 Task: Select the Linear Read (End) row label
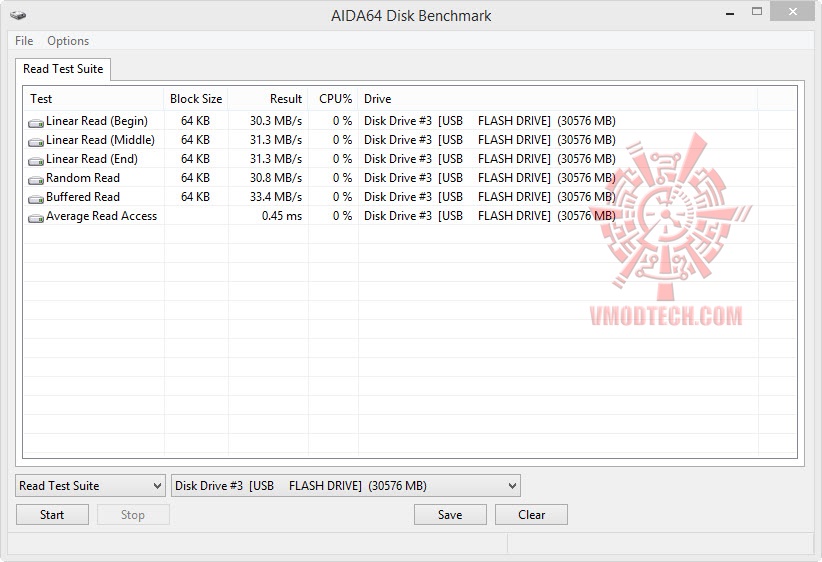(92, 159)
